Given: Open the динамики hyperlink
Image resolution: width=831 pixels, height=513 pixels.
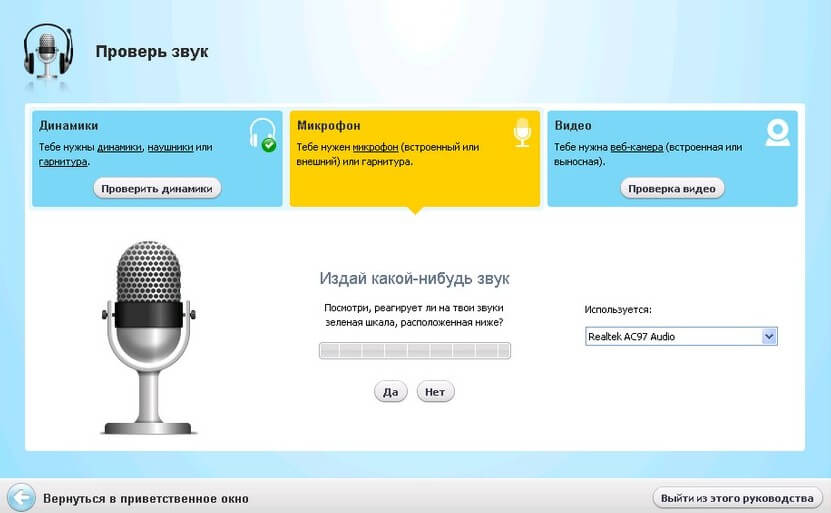Looking at the screenshot, I should pyautogui.click(x=119, y=147).
